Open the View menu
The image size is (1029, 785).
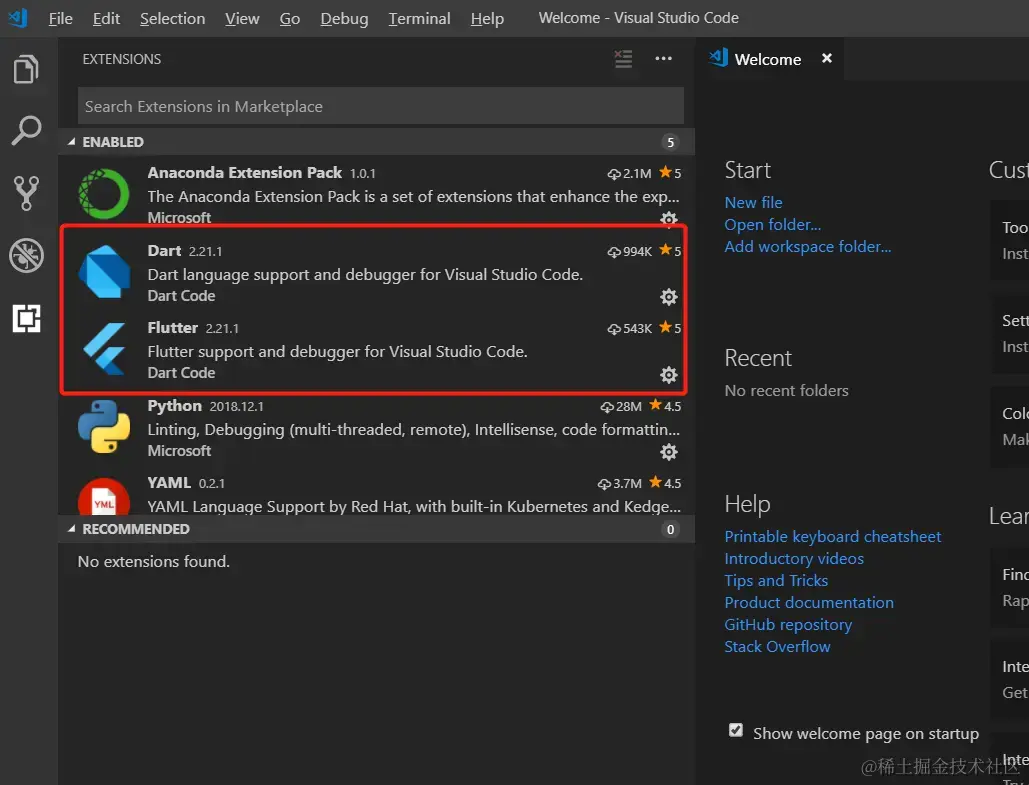tap(242, 18)
